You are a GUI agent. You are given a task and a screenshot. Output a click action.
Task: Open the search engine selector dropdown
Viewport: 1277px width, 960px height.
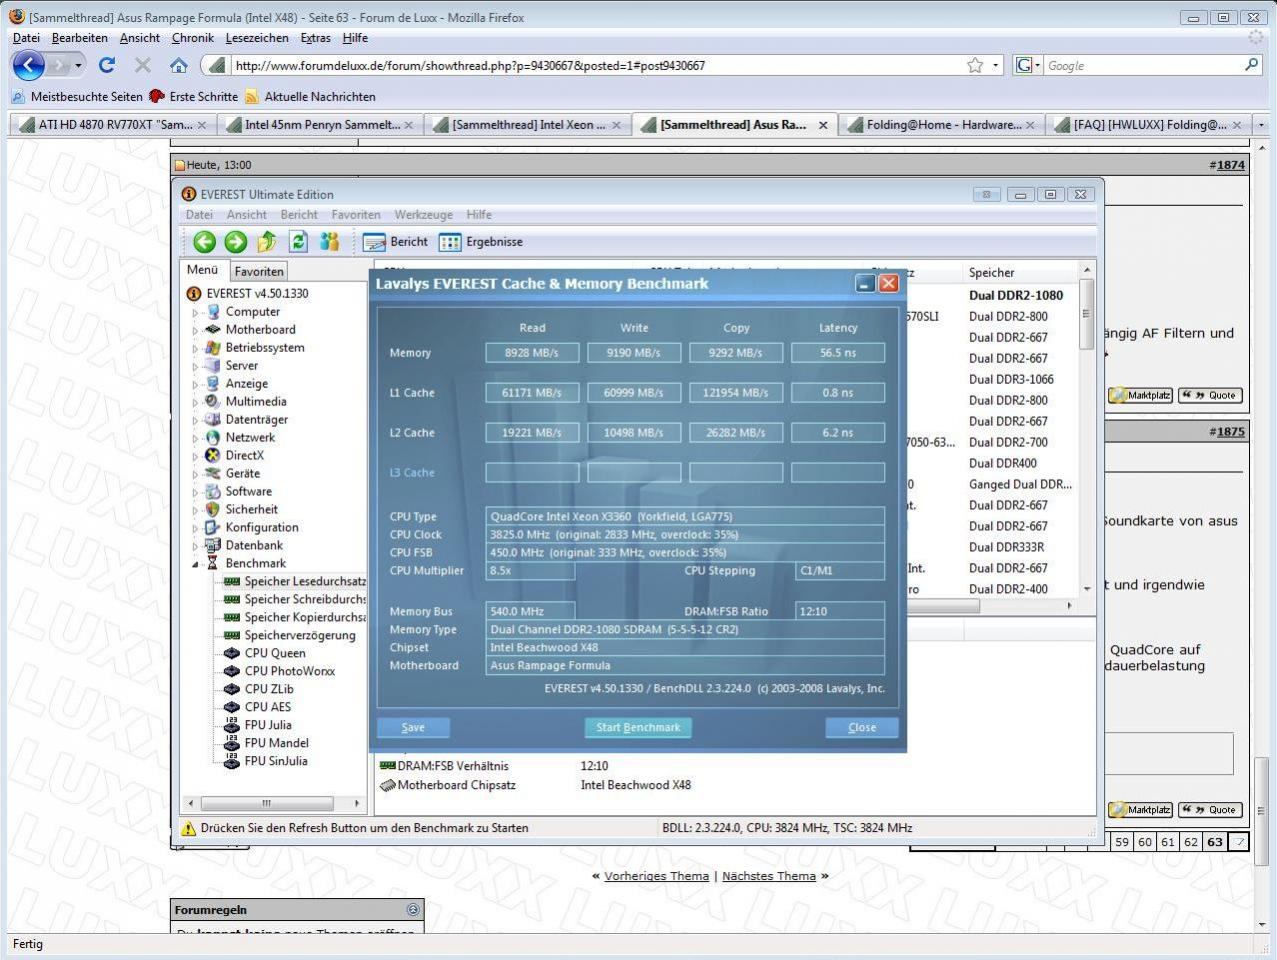coord(1028,65)
